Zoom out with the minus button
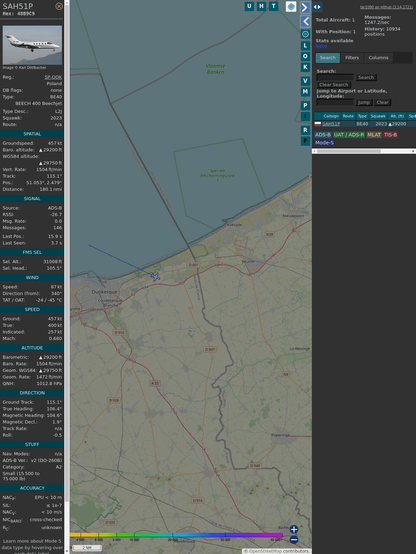The width and height of the screenshot is (416, 554). (294, 540)
